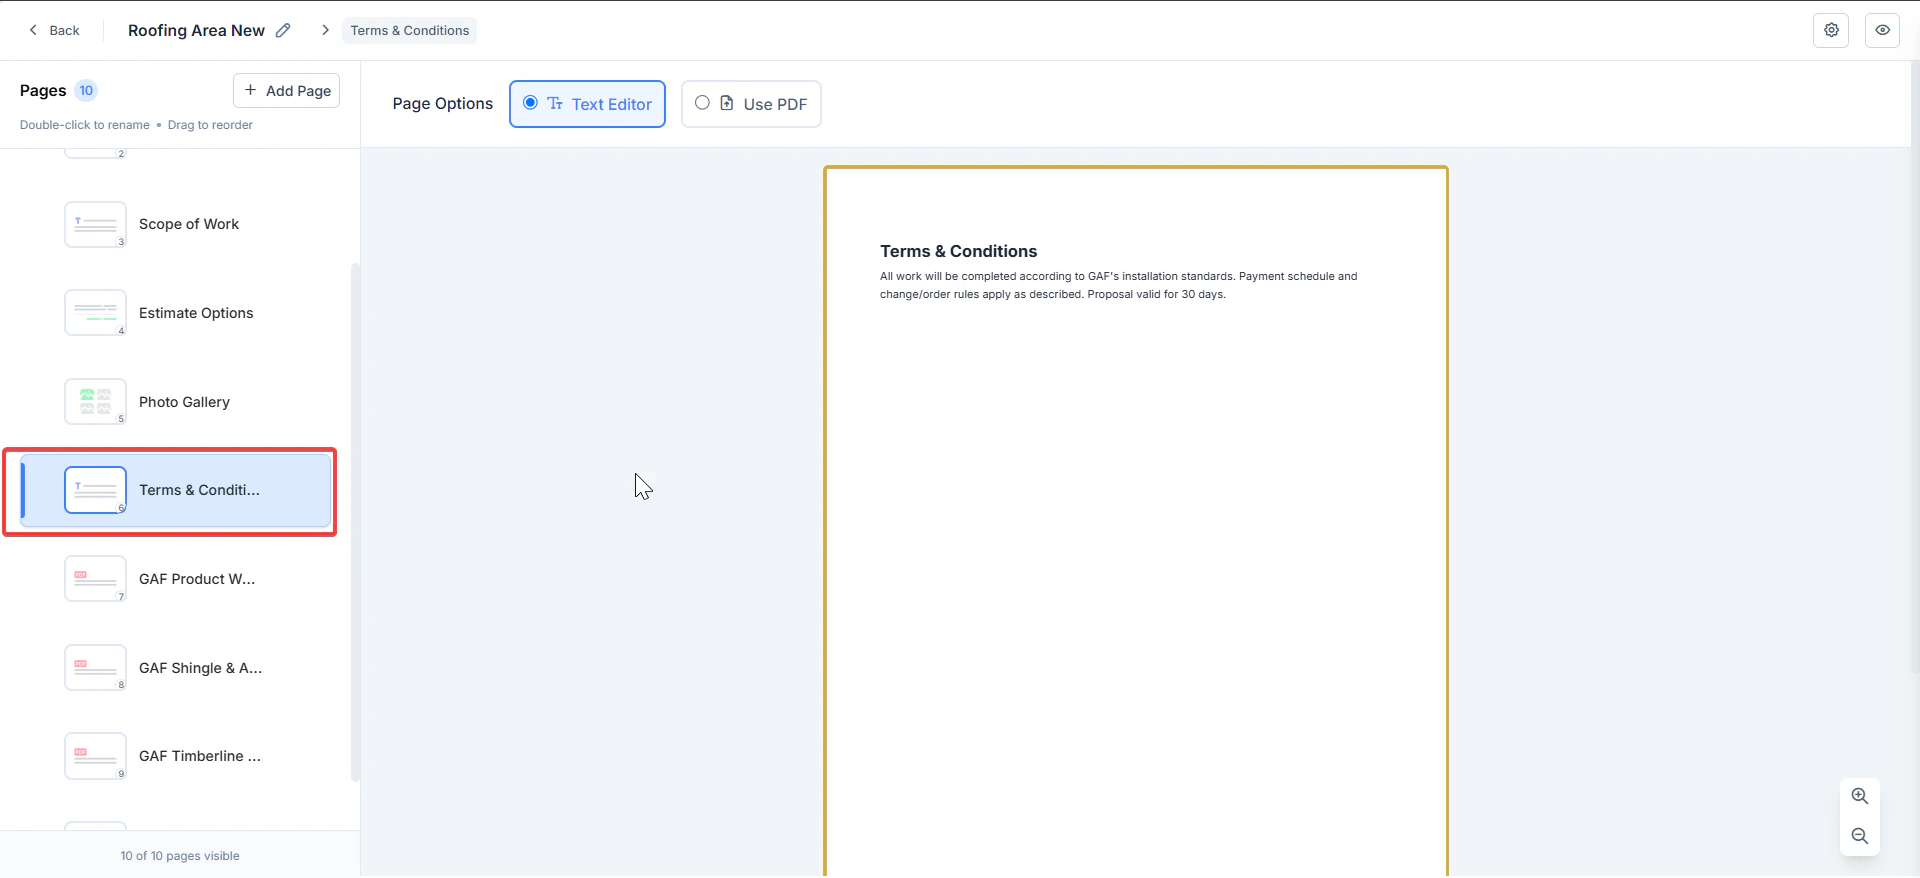
Task: Click the Estimate Options page thumbnail
Action: (x=95, y=313)
